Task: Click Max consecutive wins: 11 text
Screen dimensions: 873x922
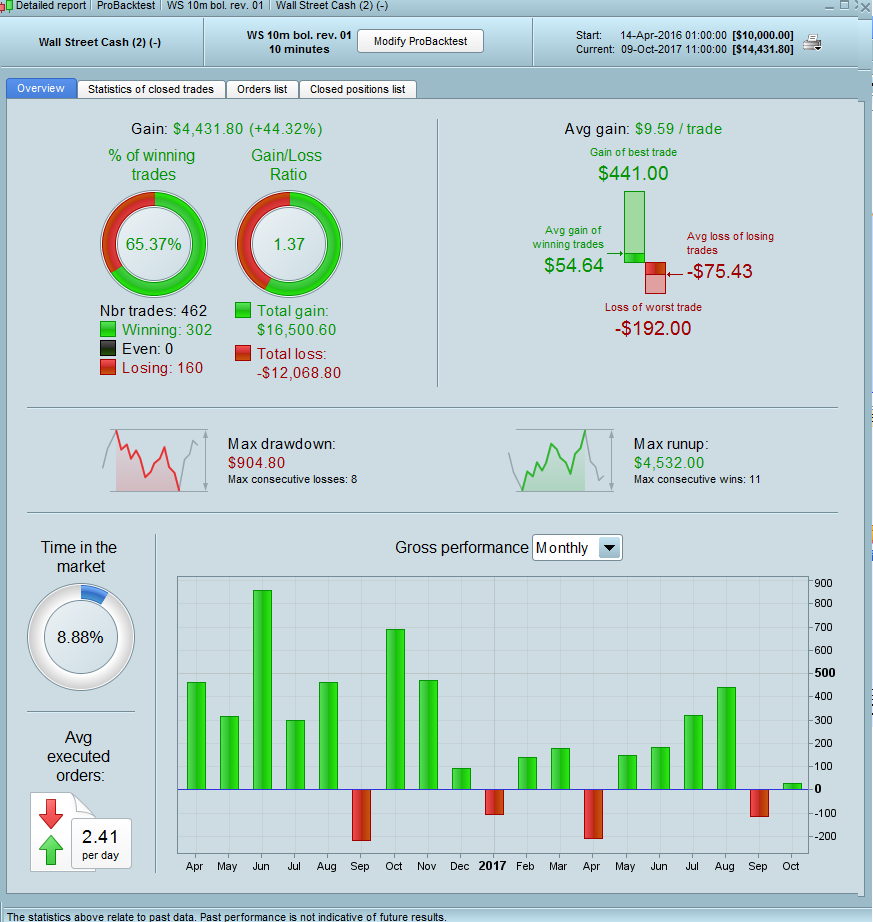Action: 697,479
